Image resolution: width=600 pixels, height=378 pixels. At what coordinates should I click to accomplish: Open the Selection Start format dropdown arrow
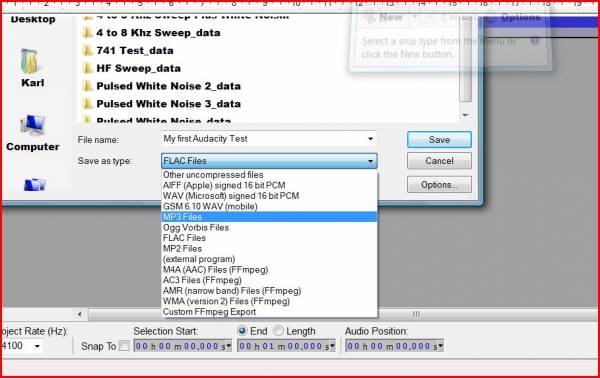(x=229, y=346)
